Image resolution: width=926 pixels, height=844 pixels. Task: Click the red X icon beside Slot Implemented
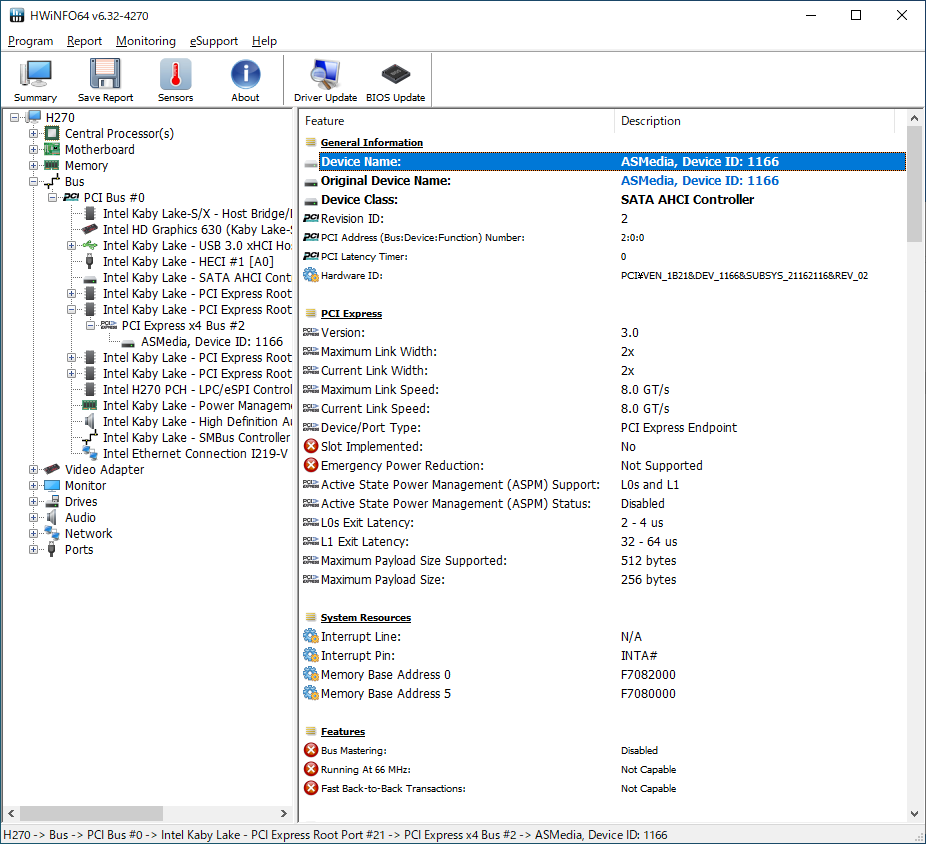click(x=311, y=447)
